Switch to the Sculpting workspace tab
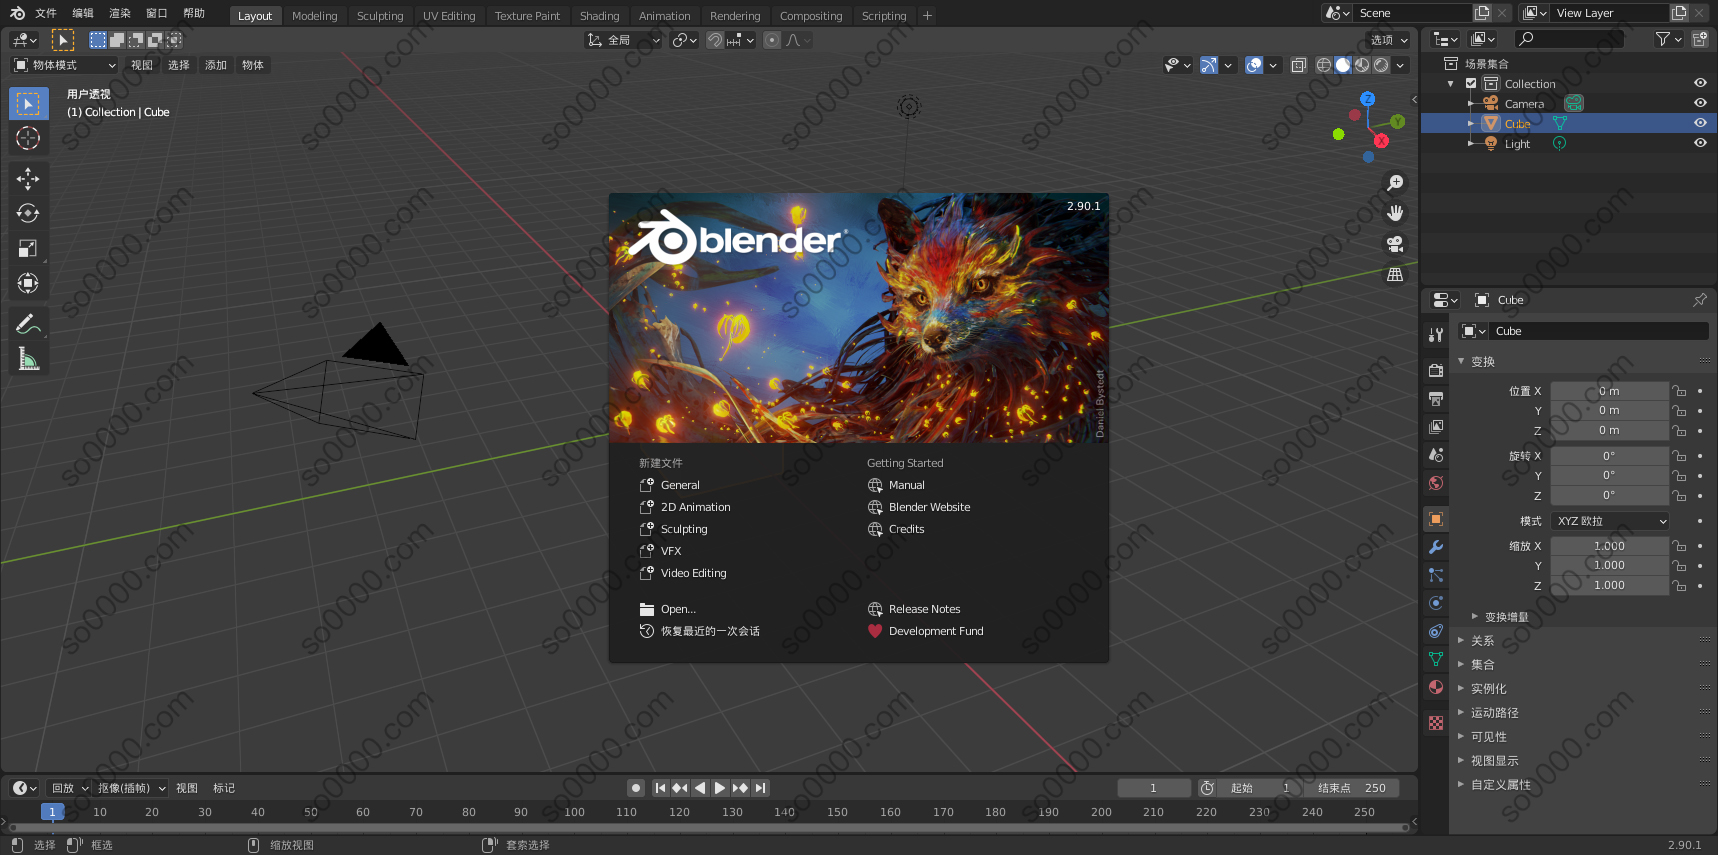 click(x=380, y=16)
